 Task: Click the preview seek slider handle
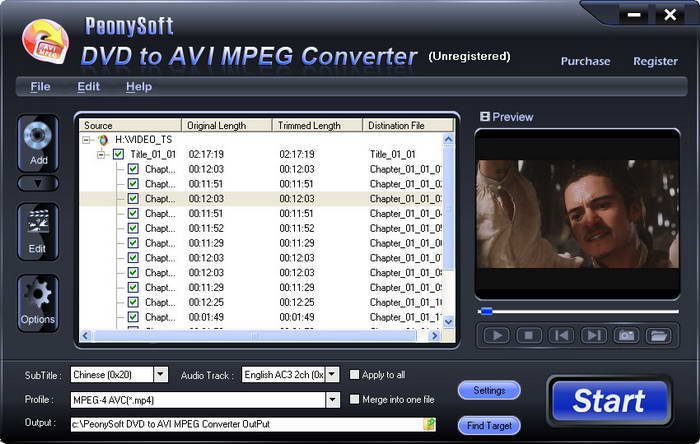(x=486, y=311)
